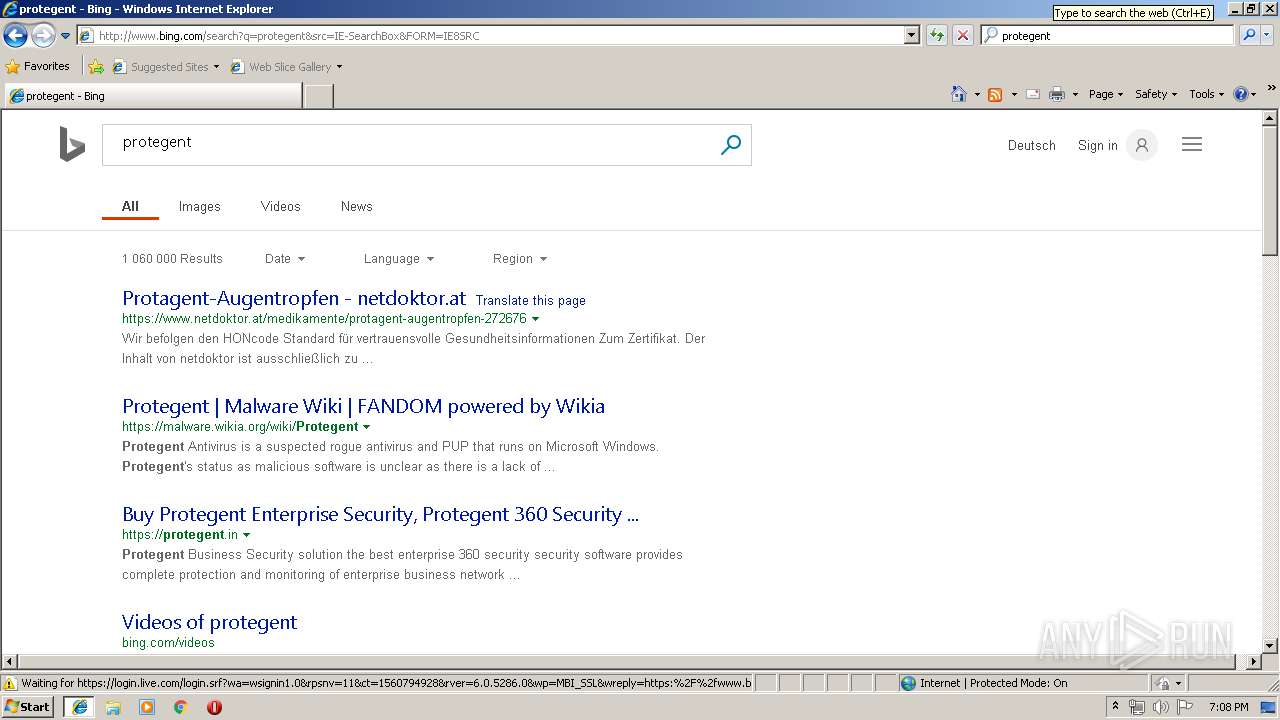Screen dimensions: 1280x720
Task: Open the Protegent Malware Wiki result
Action: [x=363, y=406]
